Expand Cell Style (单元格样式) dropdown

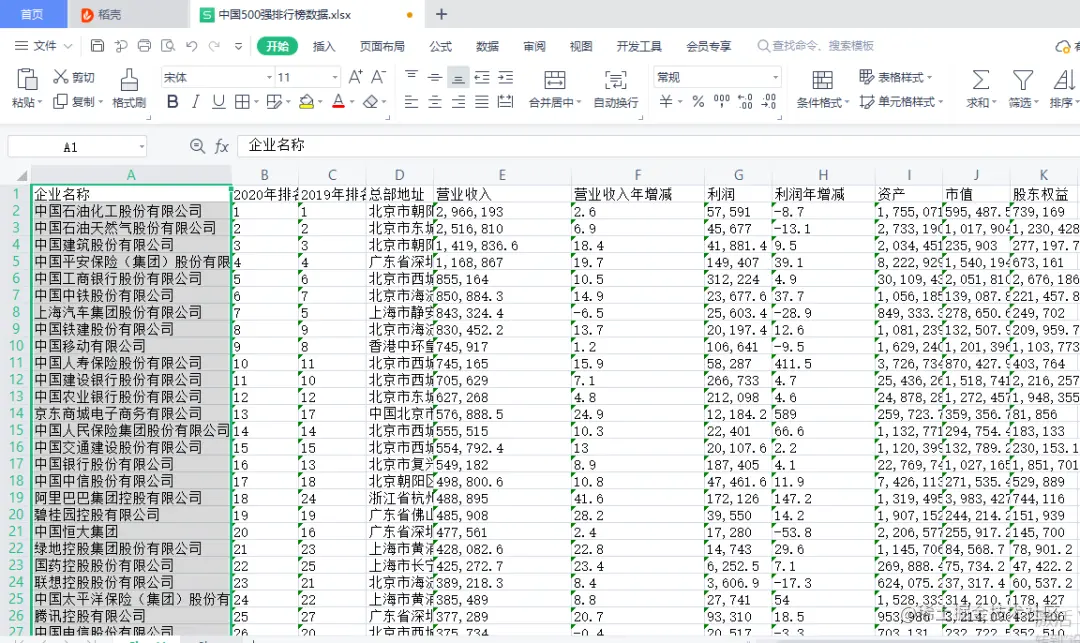click(x=940, y=102)
